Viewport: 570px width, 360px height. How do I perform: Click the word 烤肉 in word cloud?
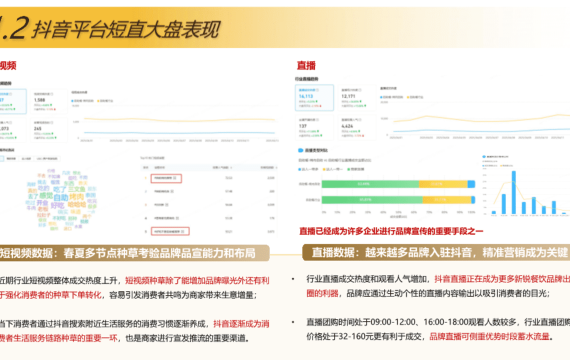(76, 197)
